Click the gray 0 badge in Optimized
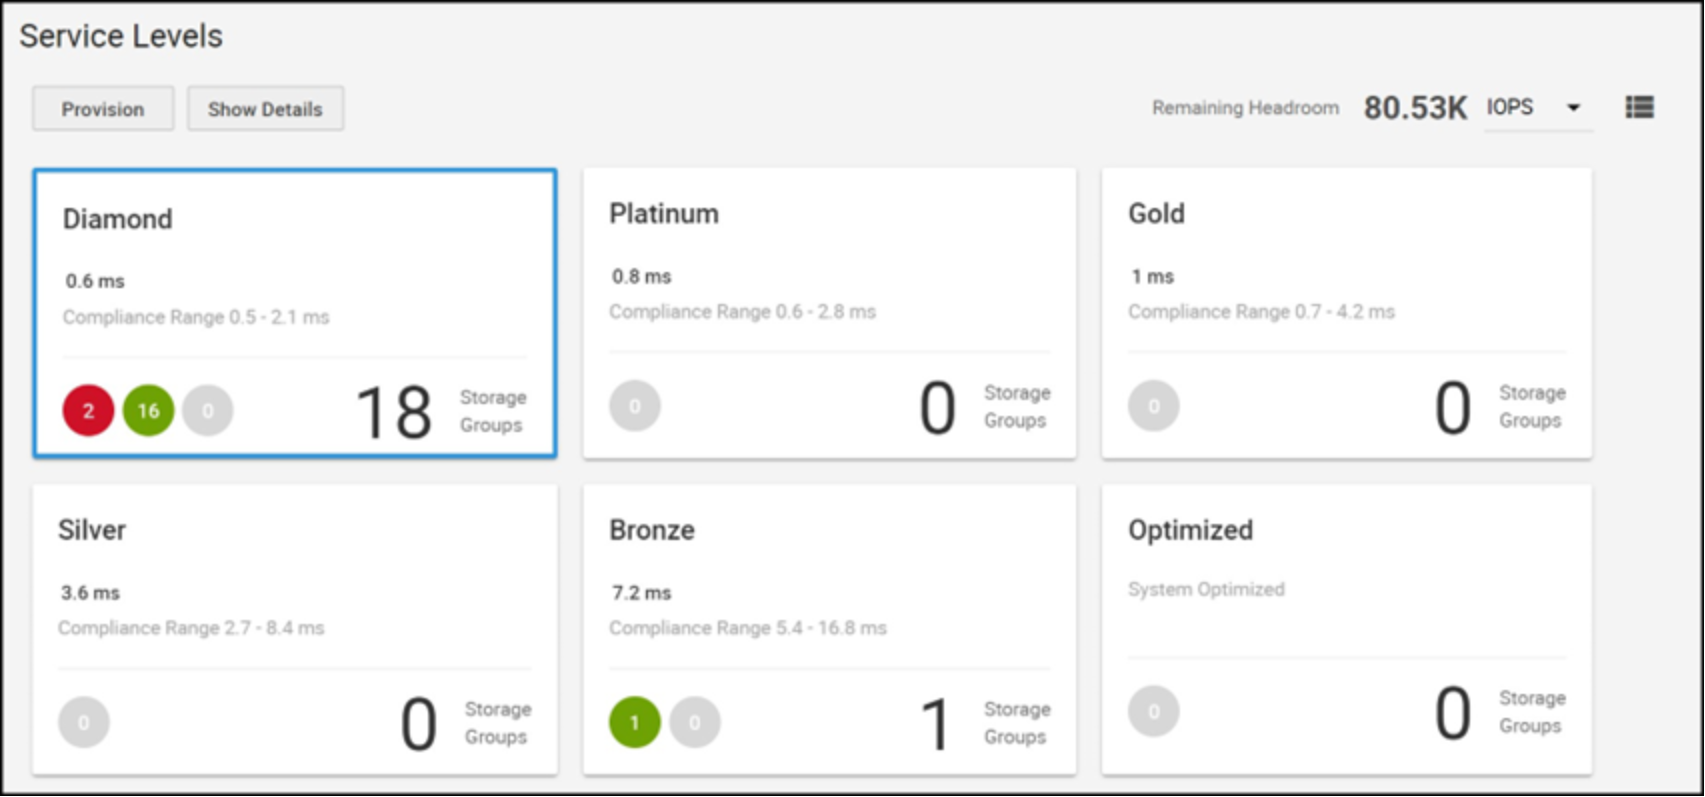The width and height of the screenshot is (1705, 797). [1154, 711]
